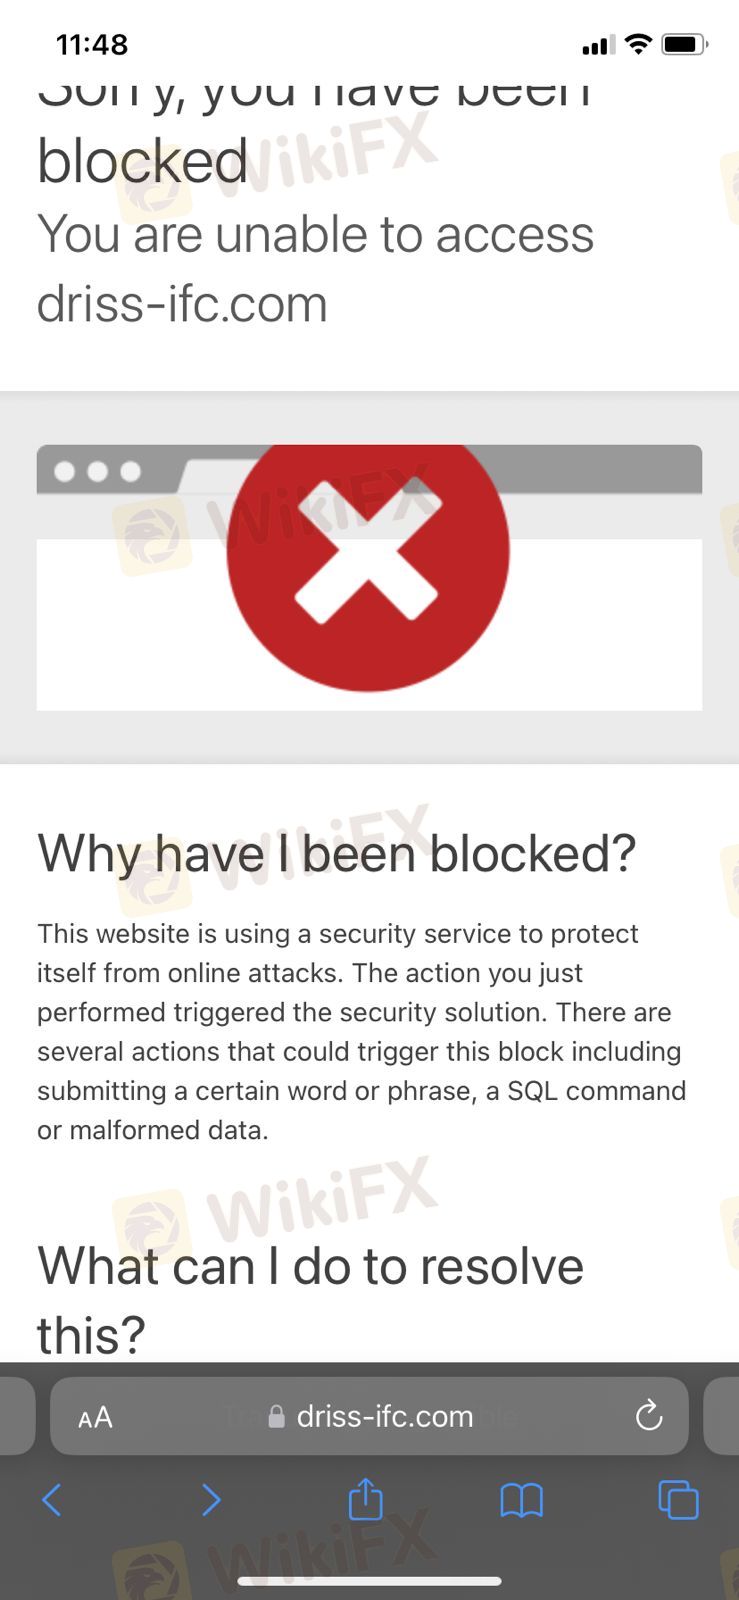
Task: Show open tabs overview icon
Action: [x=678, y=1500]
